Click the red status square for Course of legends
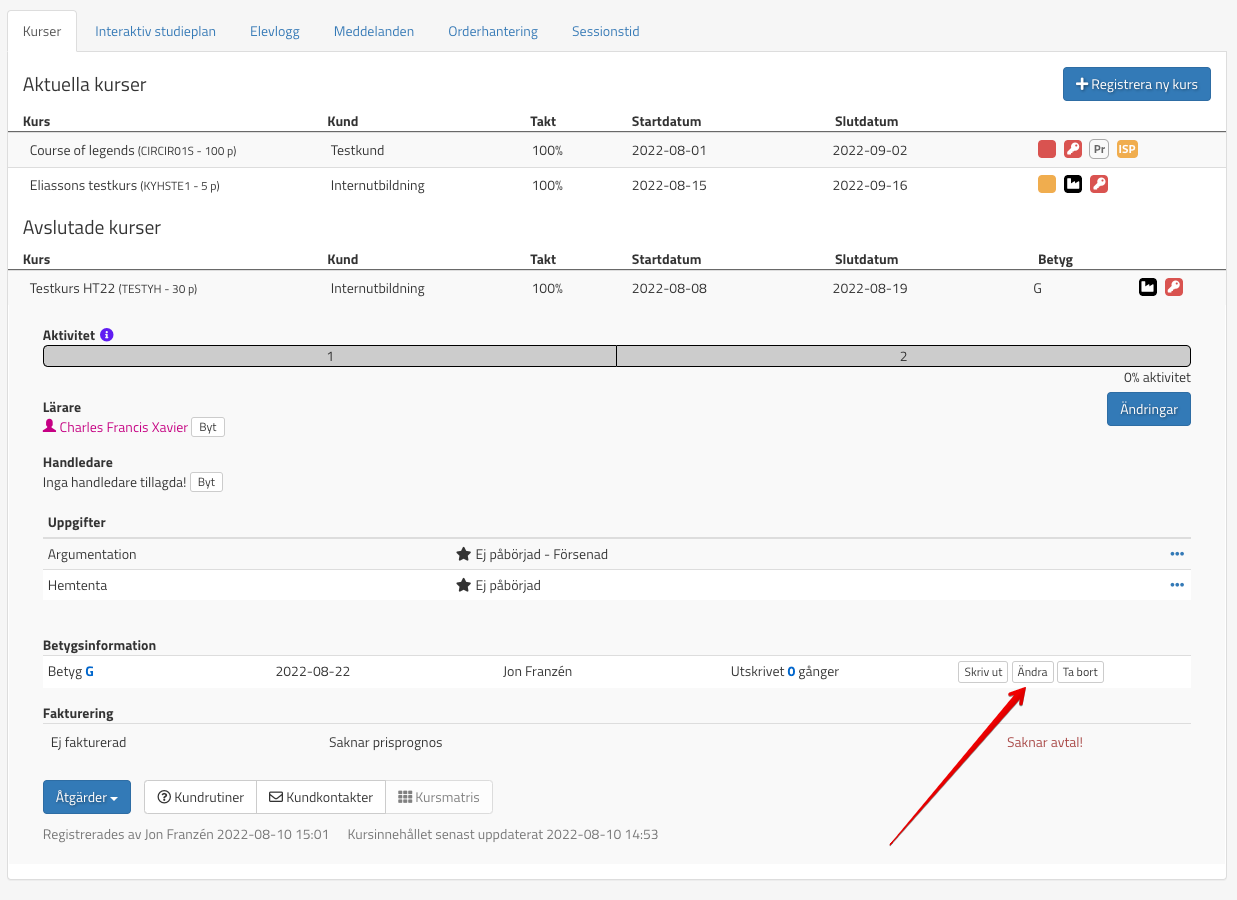Screen dimensions: 1237x900 1047,150
